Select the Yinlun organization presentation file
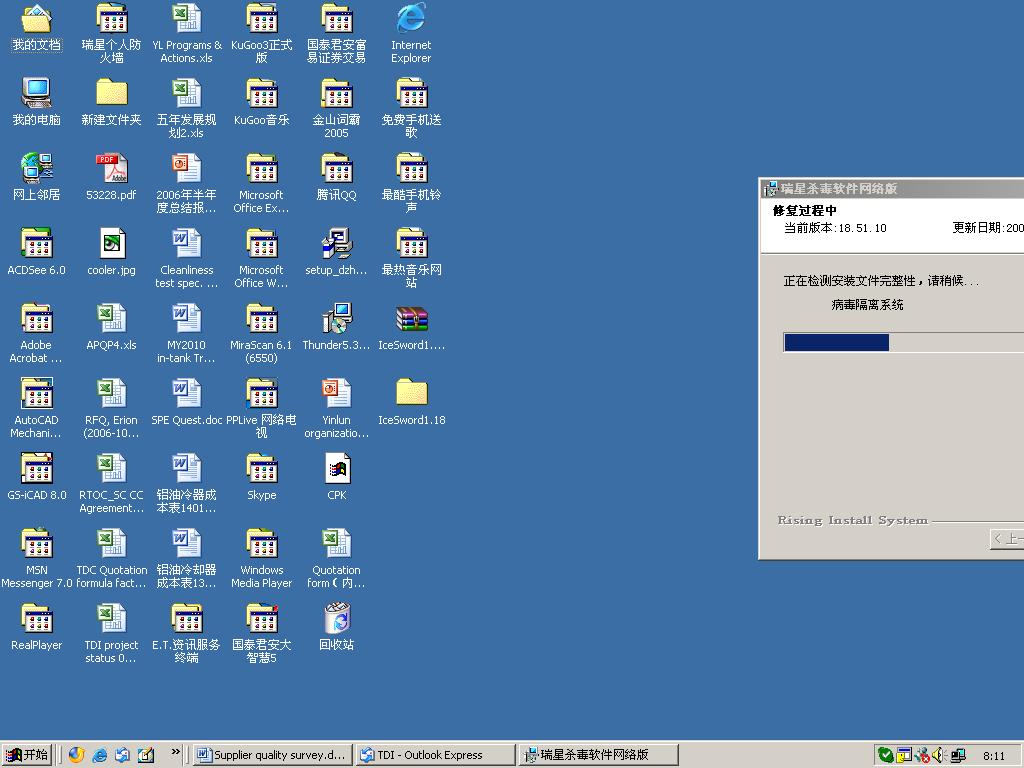Image resolution: width=1024 pixels, height=768 pixels. point(336,408)
